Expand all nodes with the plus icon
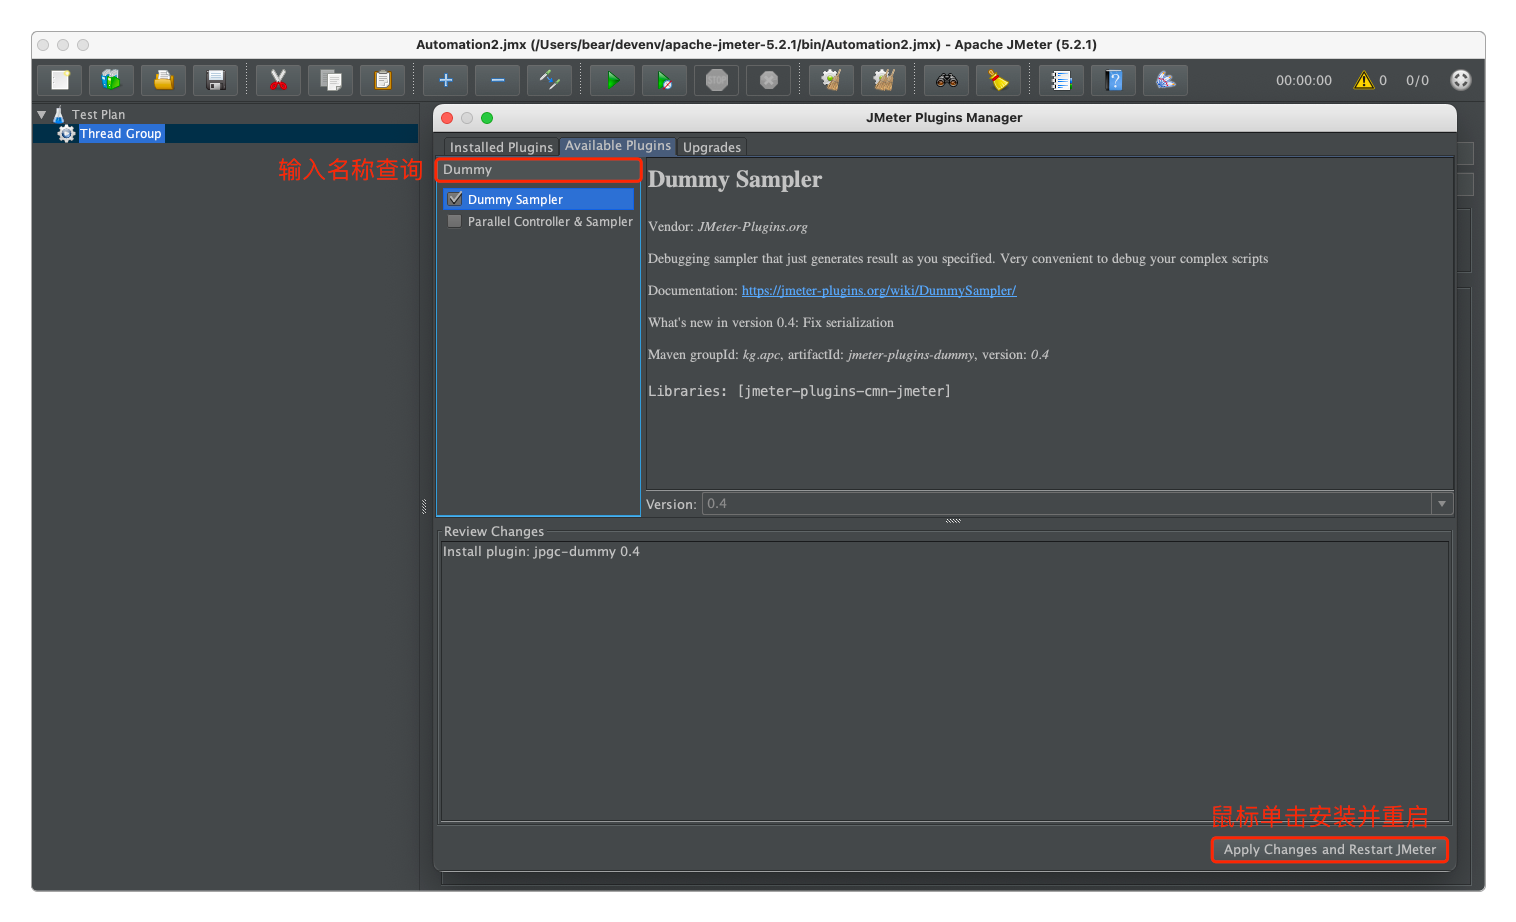This screenshot has width=1516, height=922. pos(446,80)
